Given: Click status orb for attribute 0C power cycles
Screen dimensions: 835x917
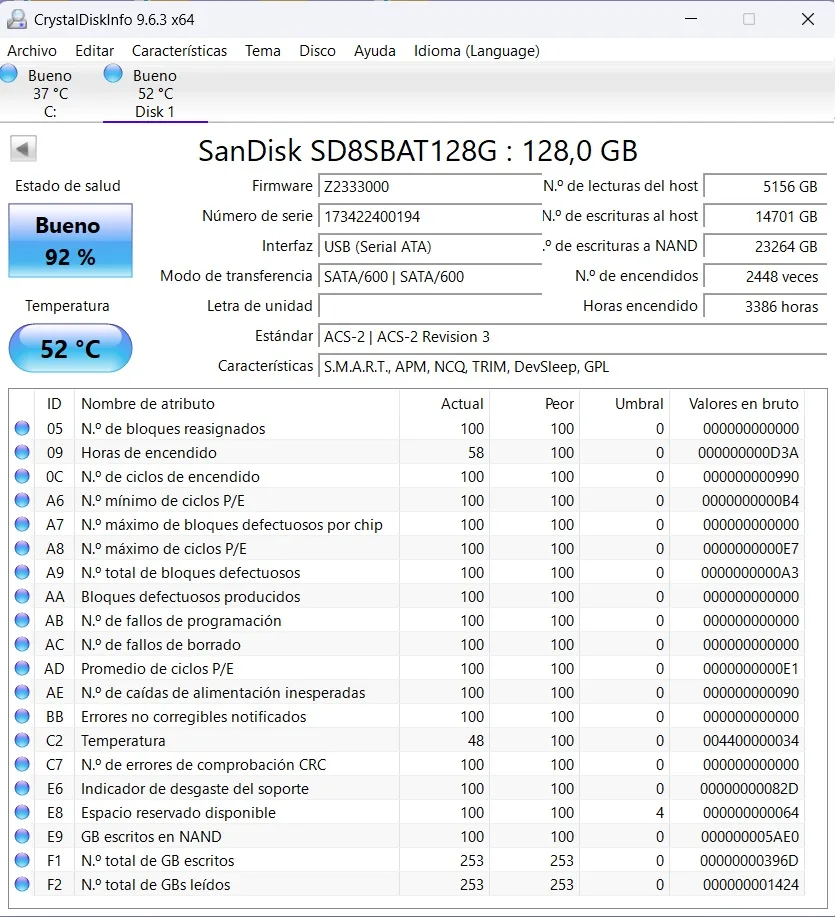Looking at the screenshot, I should click(x=22, y=476).
